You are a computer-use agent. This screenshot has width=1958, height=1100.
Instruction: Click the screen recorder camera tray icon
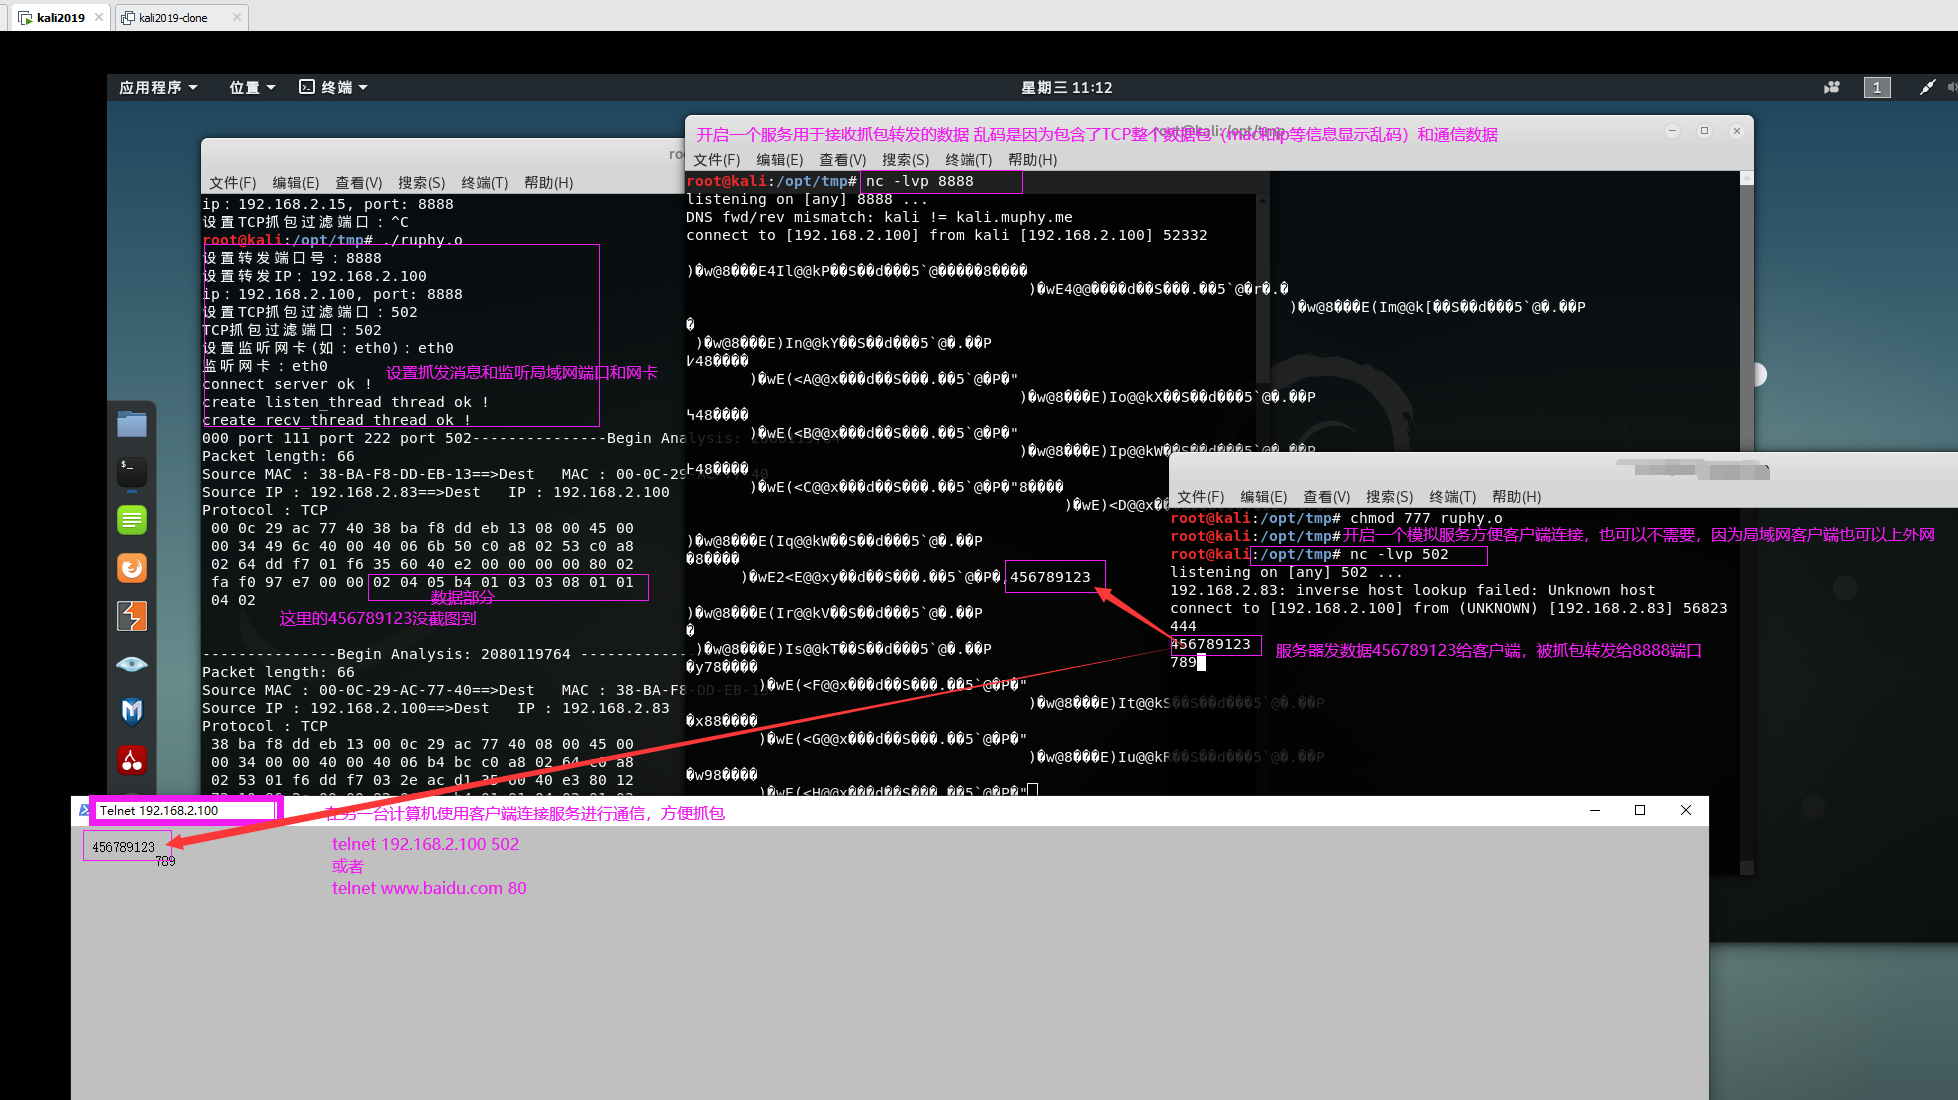point(1831,88)
